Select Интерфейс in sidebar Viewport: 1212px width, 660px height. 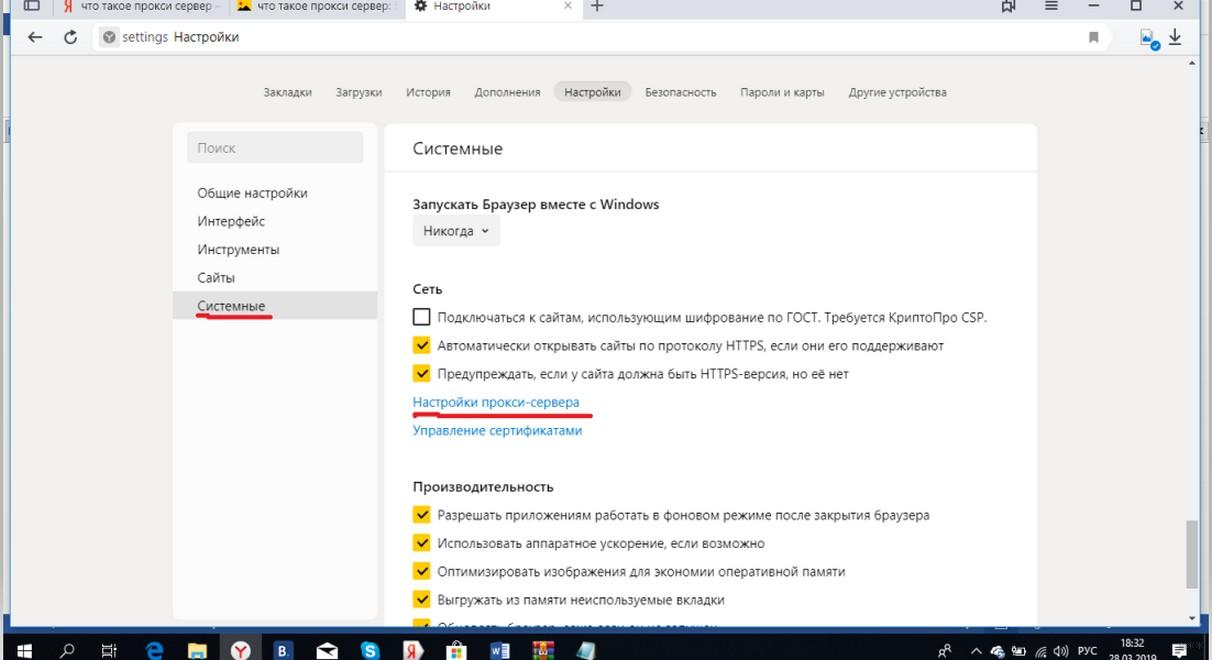point(231,221)
